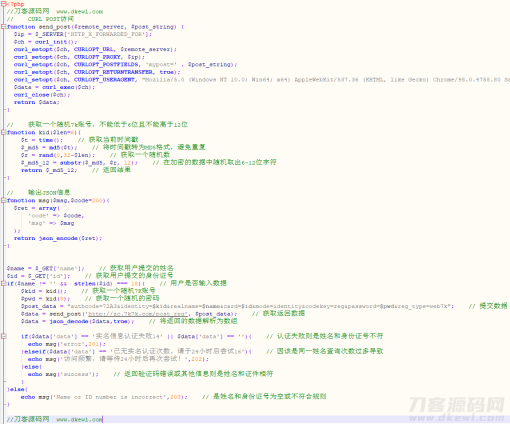This screenshot has height=424, width=510.
Task: Click the '$kid = kid();' statement
Action: pyautogui.click(x=44, y=291)
